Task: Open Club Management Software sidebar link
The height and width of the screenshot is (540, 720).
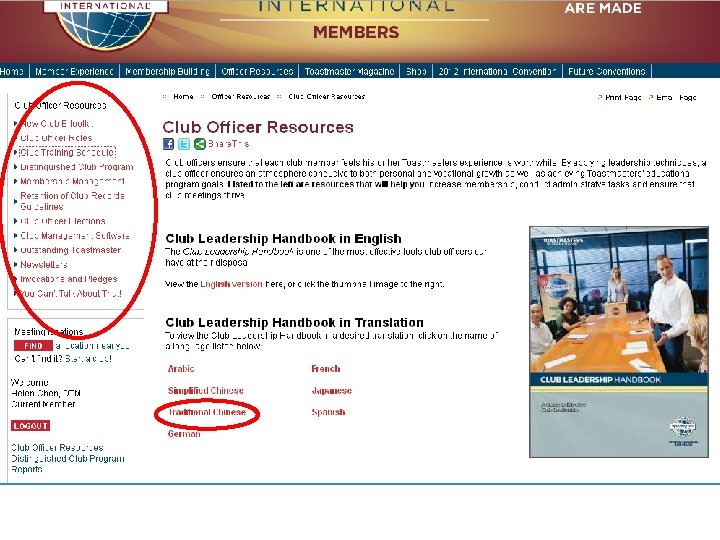Action: click(x=75, y=236)
